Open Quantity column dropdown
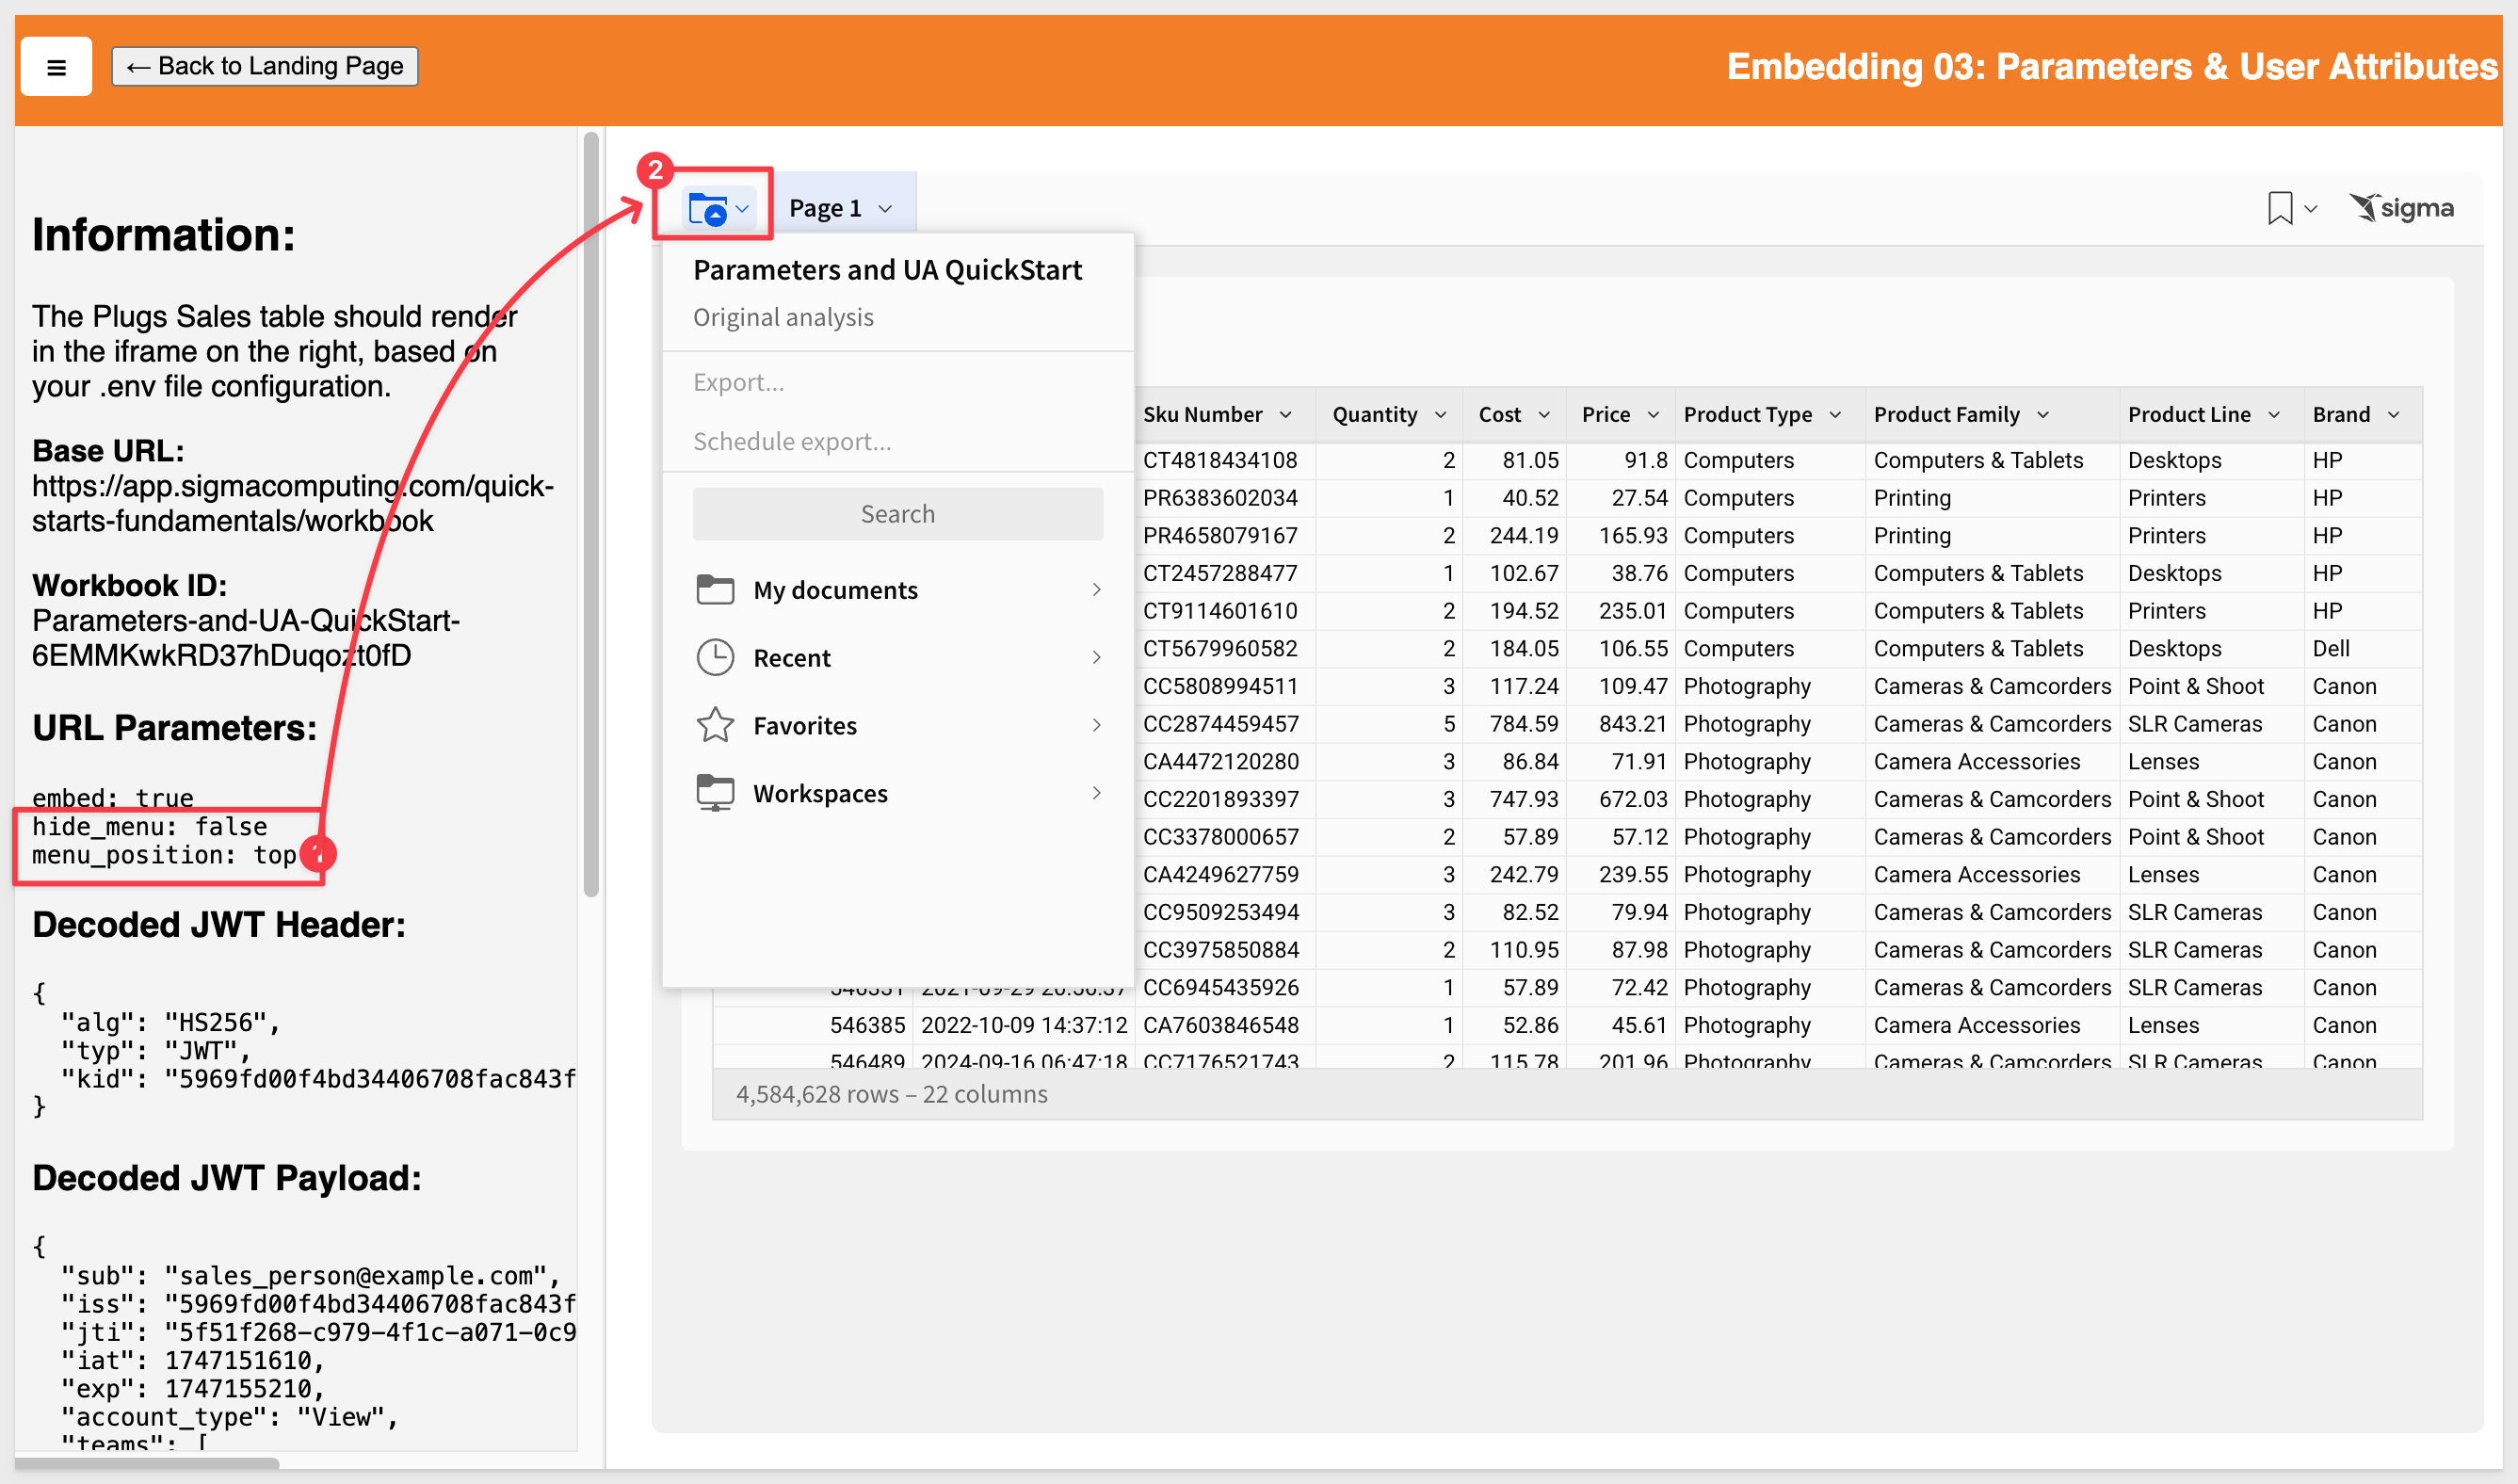 [x=1441, y=415]
